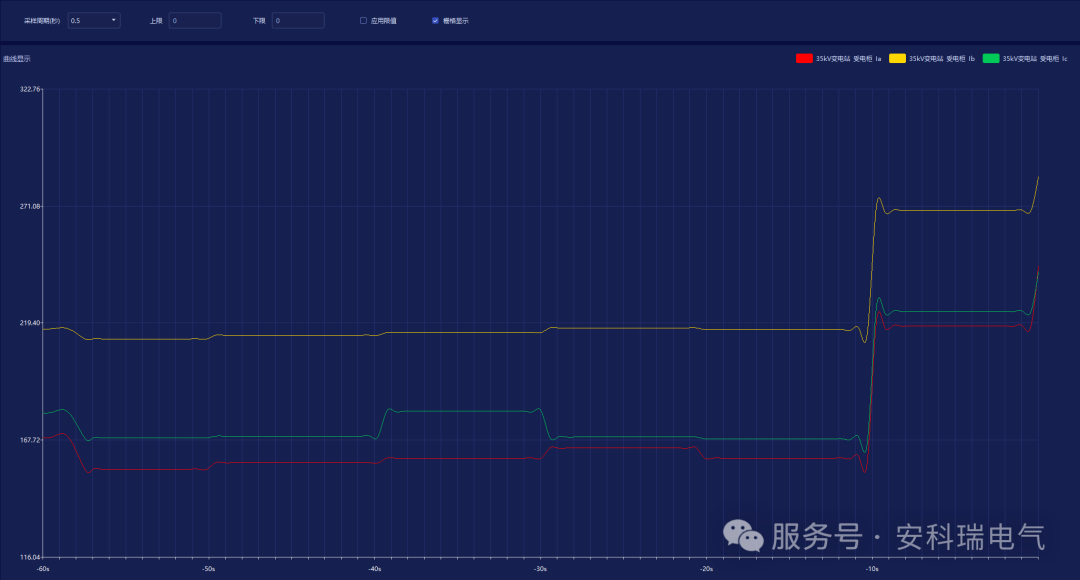Click the 35kV变电站 Ia legend label
1080x580 pixels.
pos(849,59)
